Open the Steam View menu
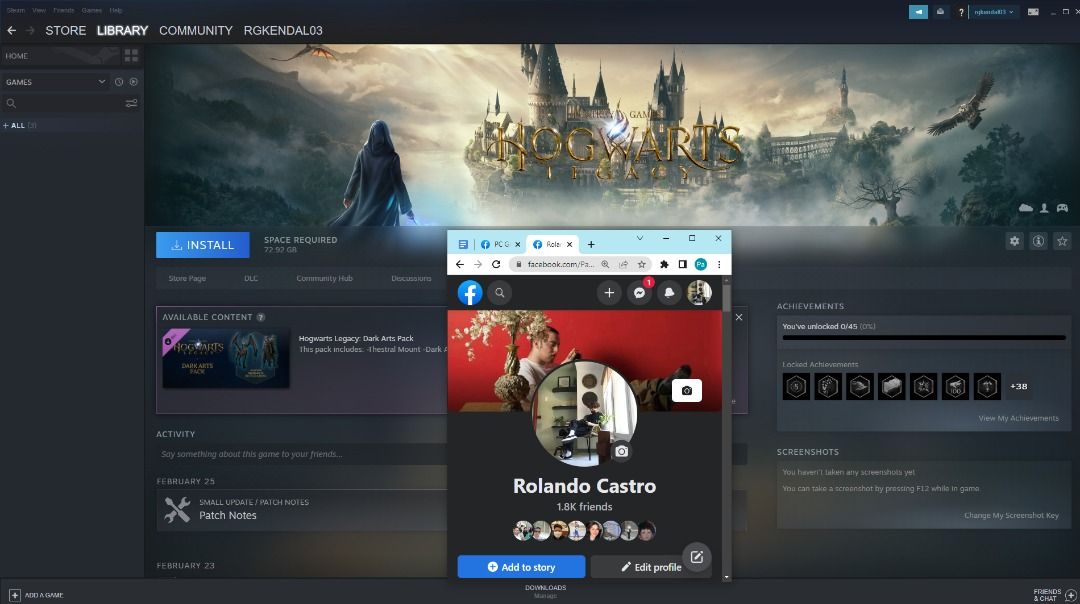The image size is (1080, 604). pyautogui.click(x=38, y=10)
